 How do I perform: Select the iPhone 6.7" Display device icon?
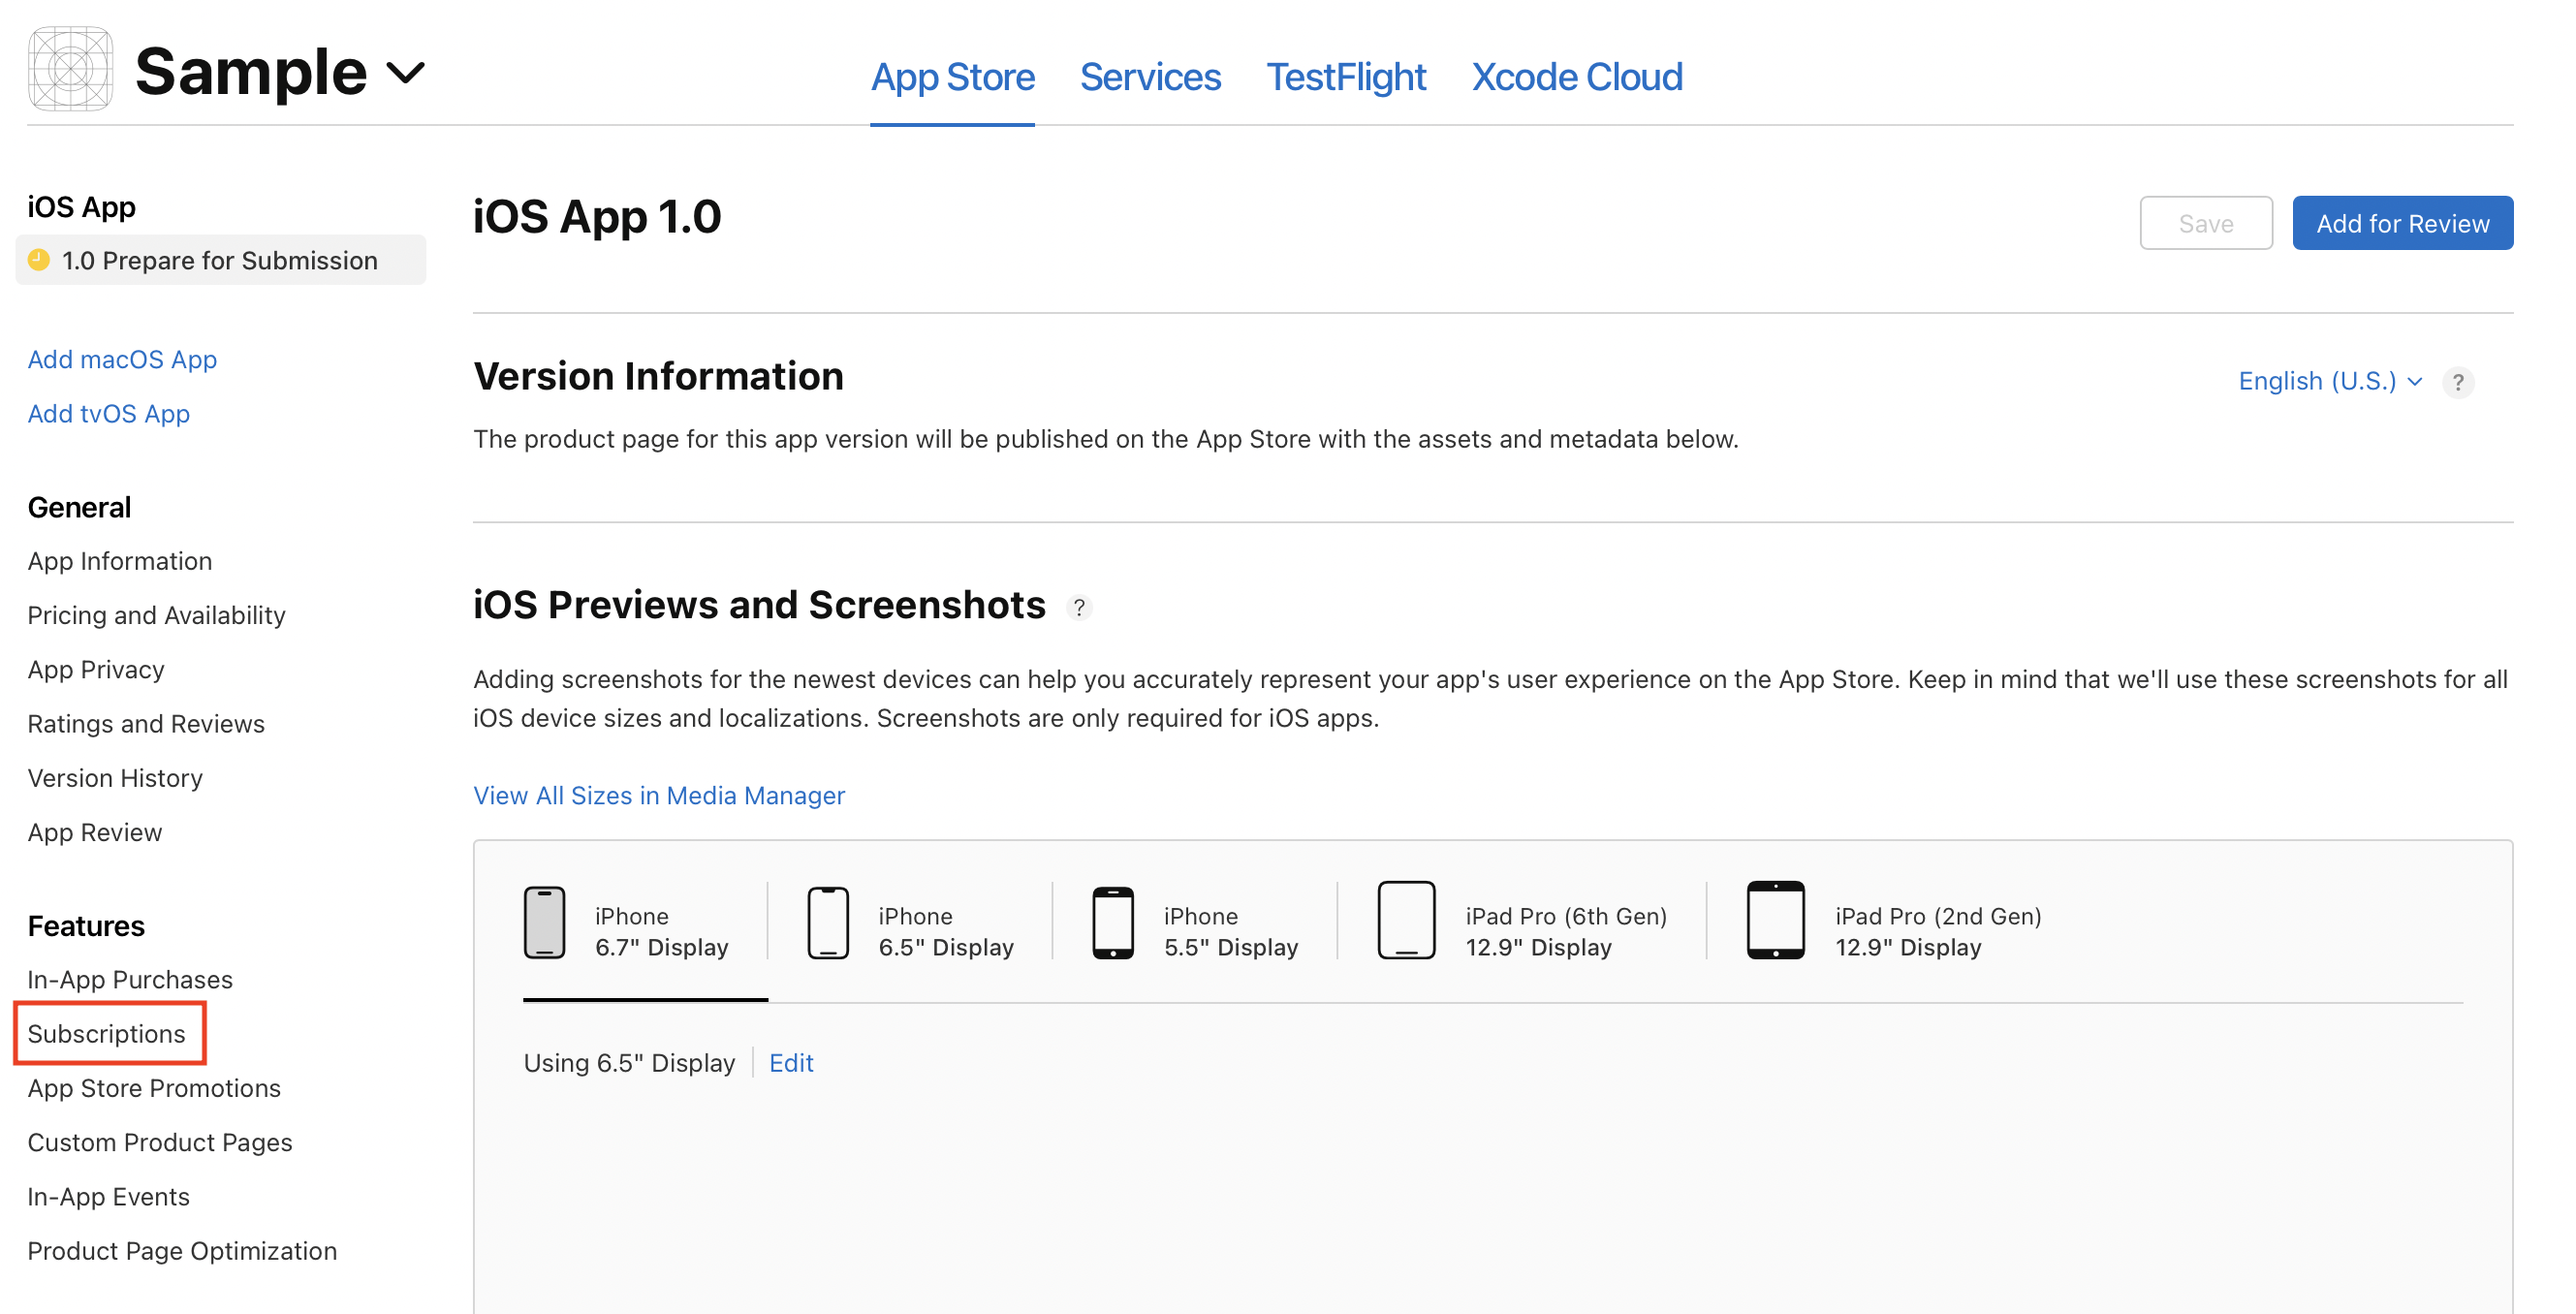point(544,922)
